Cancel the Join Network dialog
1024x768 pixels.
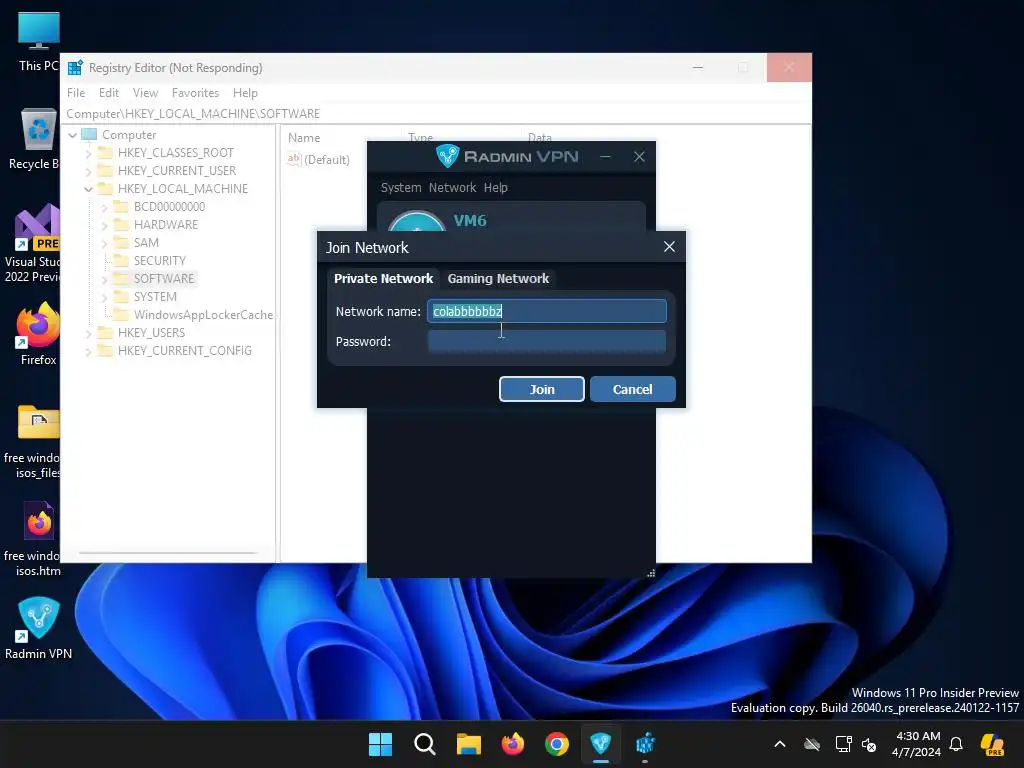632,389
